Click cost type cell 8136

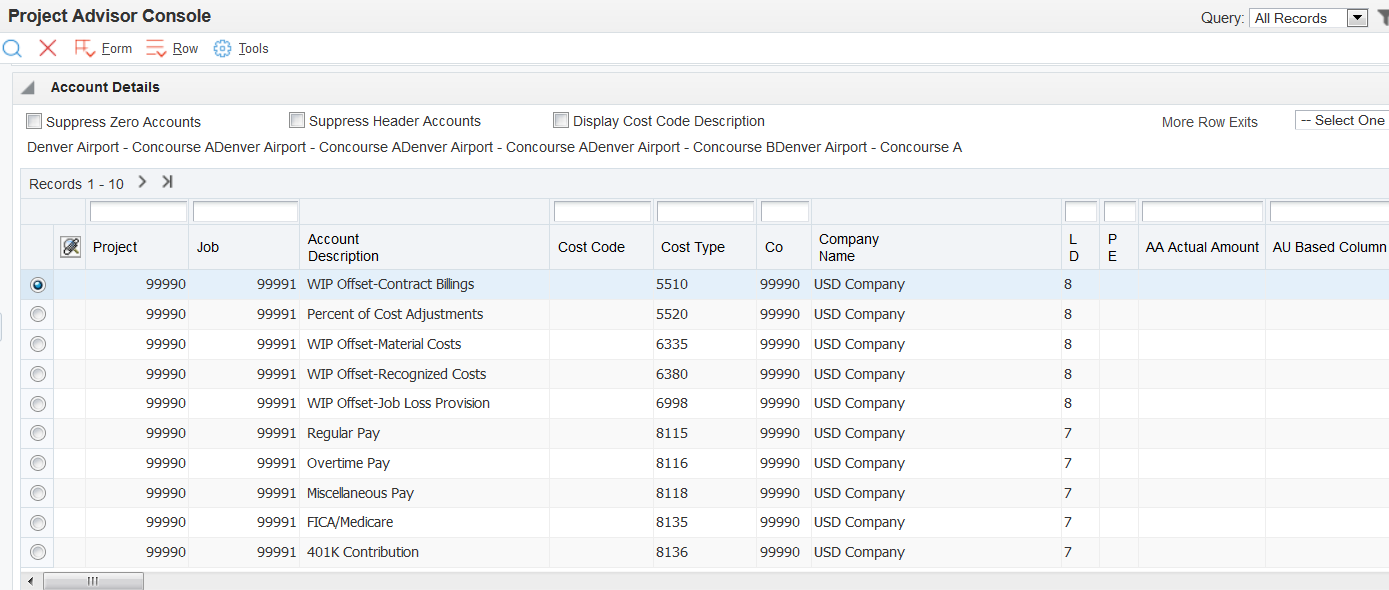(x=704, y=552)
